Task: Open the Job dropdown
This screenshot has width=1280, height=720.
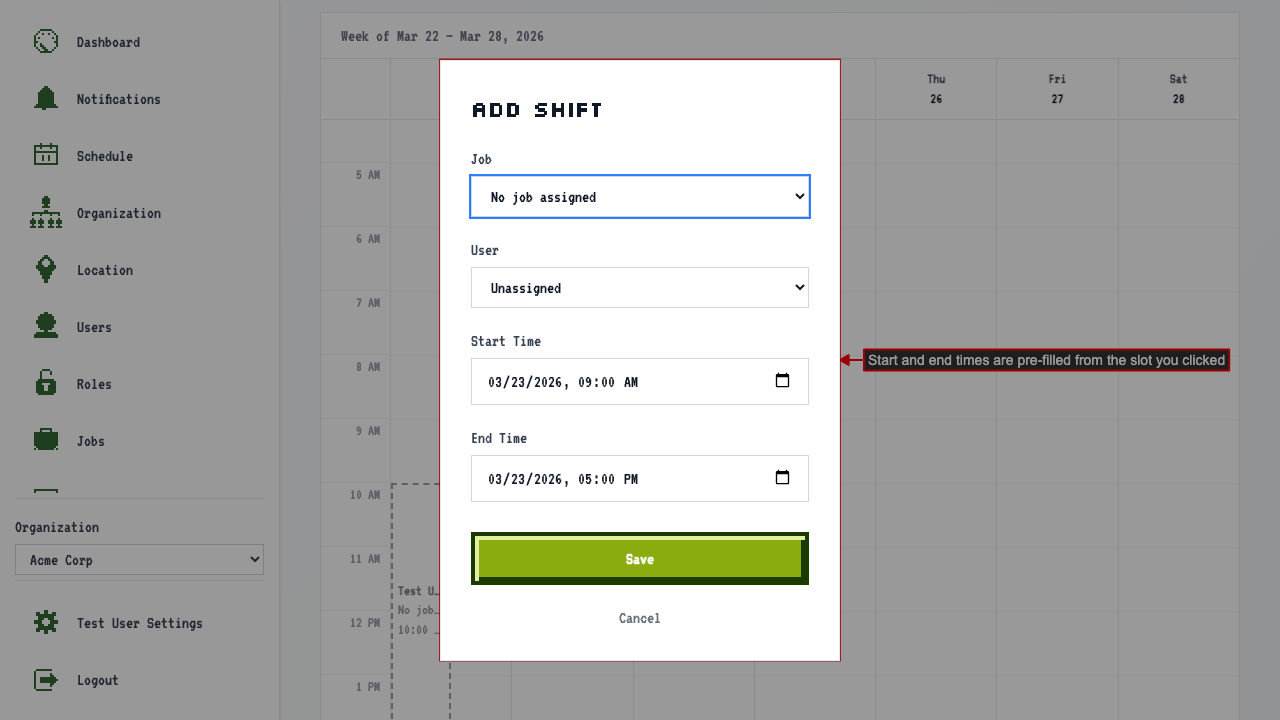Action: (640, 197)
